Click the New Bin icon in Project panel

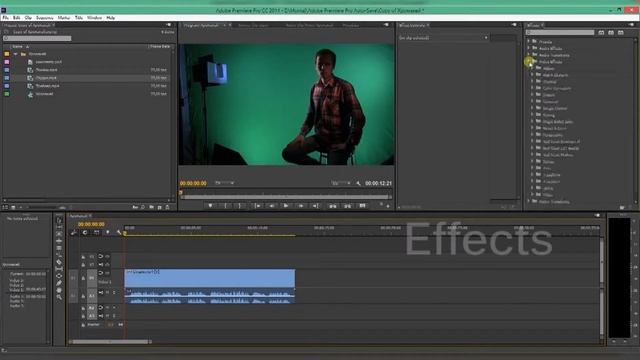[151, 207]
